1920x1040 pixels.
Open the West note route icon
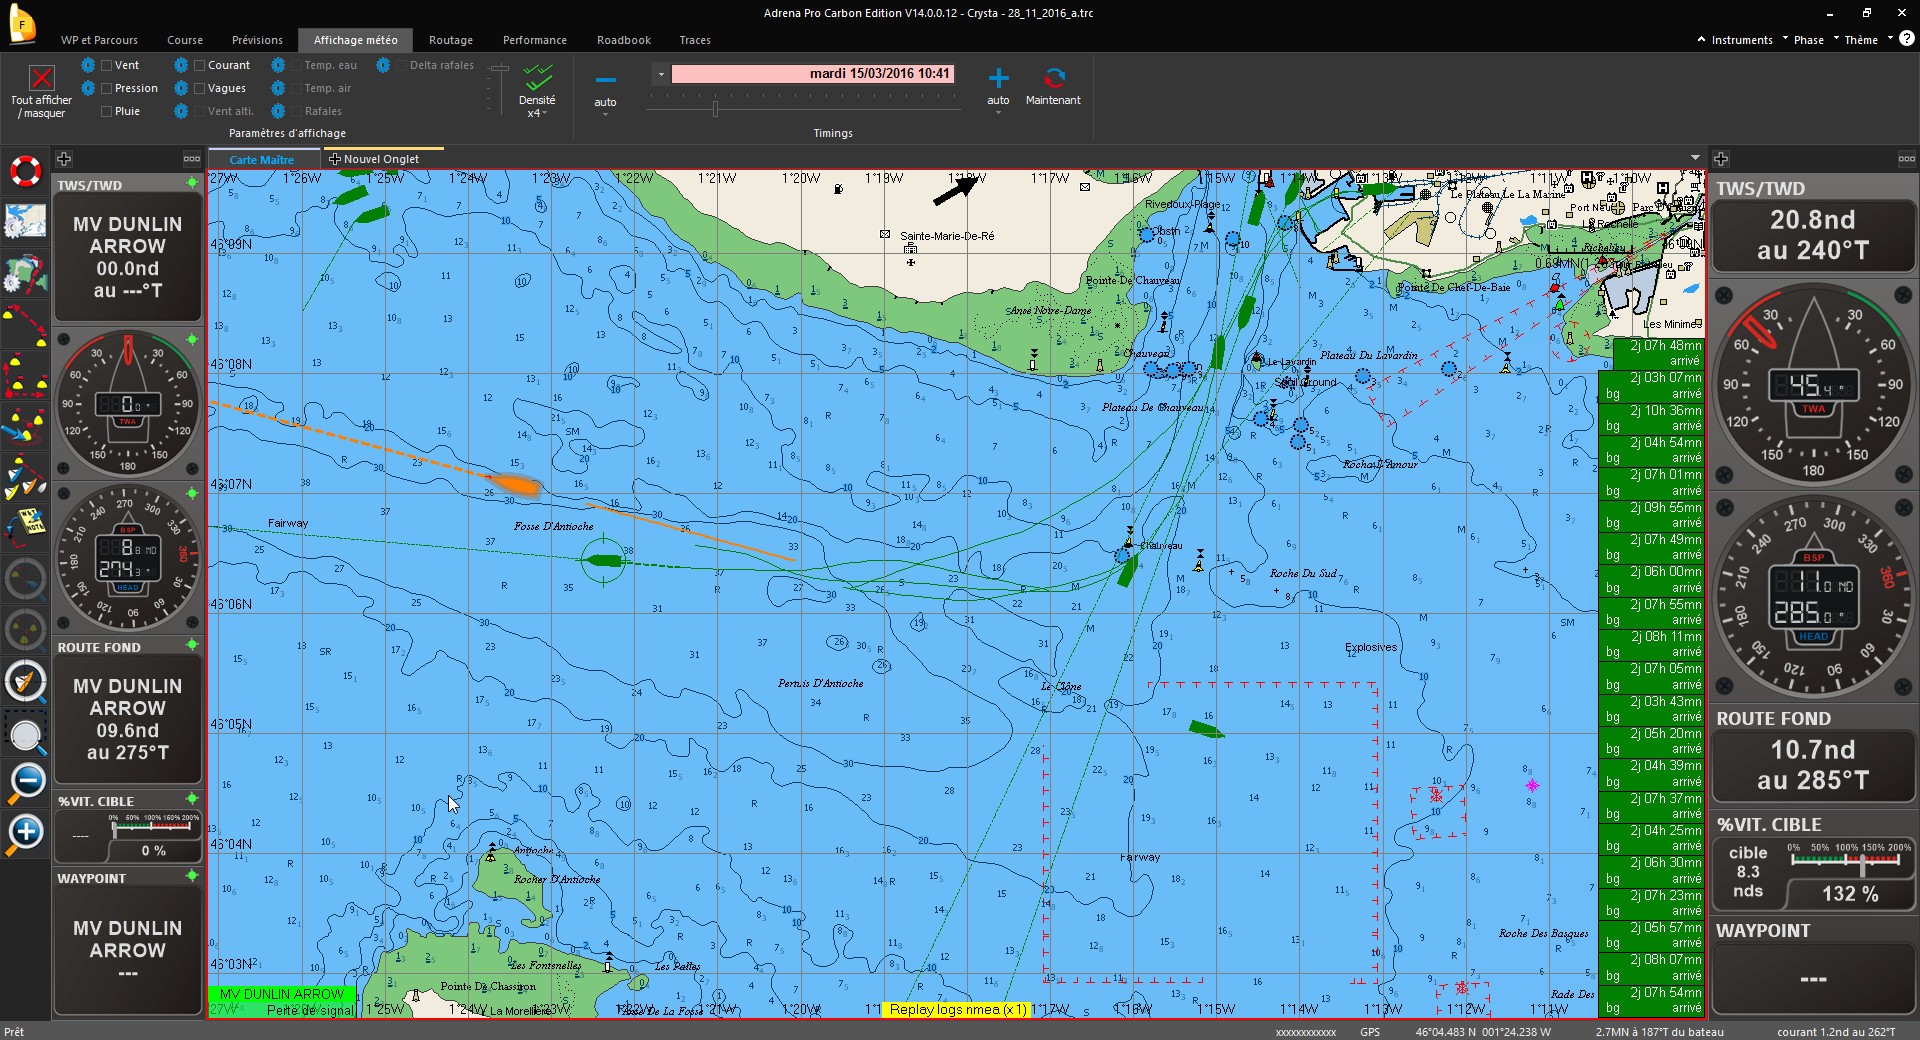pyautogui.click(x=26, y=529)
